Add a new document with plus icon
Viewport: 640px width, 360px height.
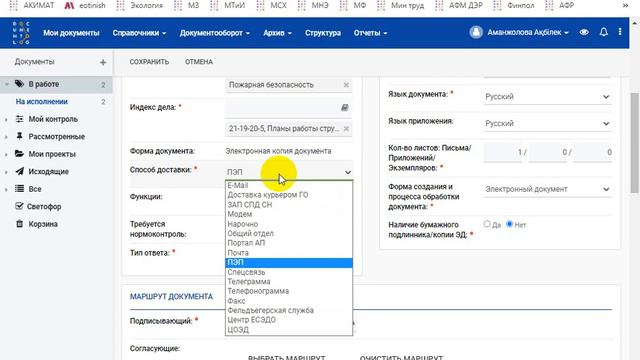tap(103, 62)
